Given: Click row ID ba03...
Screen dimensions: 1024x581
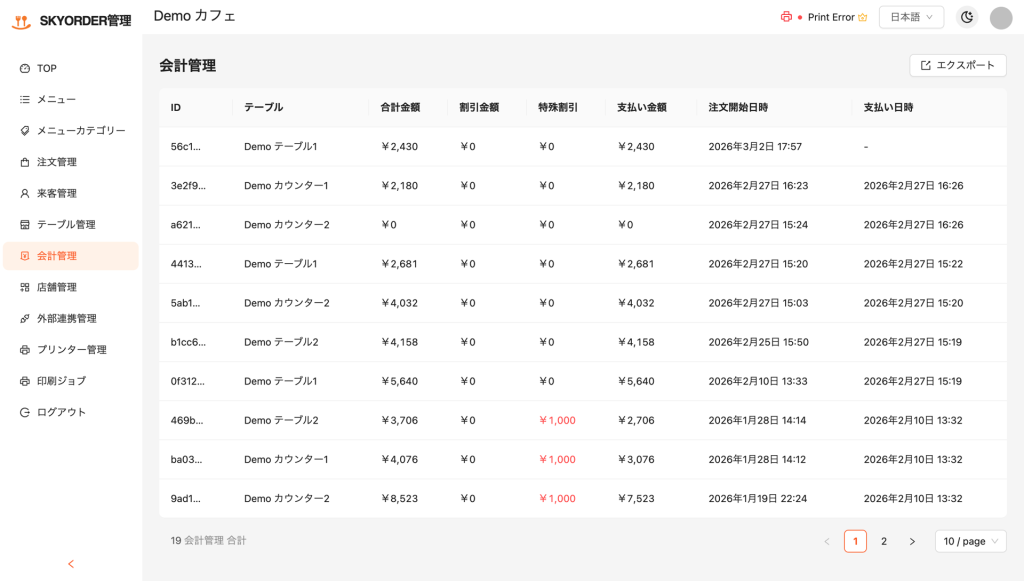Looking at the screenshot, I should pyautogui.click(x=186, y=460).
